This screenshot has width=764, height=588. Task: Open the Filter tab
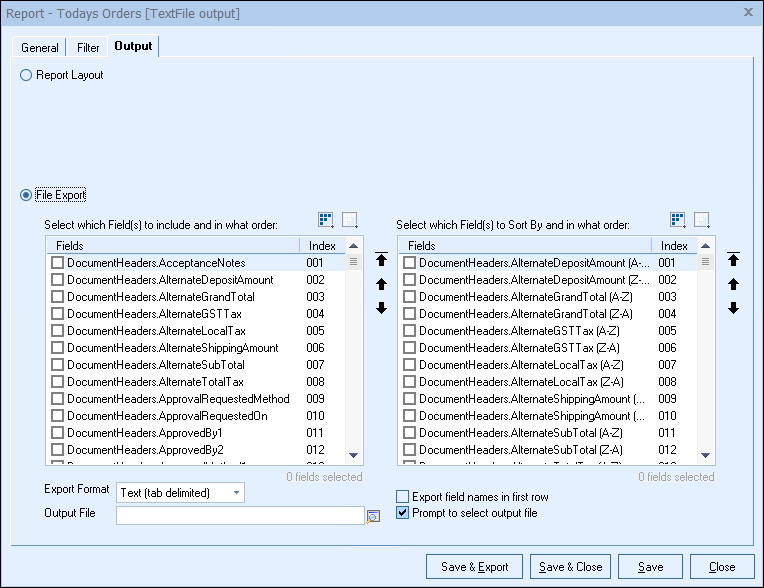click(x=88, y=47)
